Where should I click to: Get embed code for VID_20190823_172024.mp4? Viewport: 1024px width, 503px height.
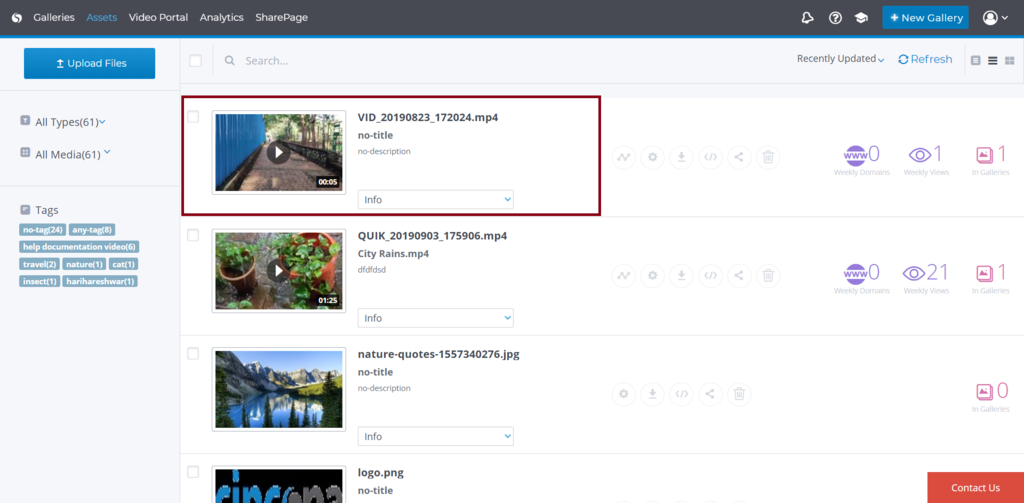[711, 157]
